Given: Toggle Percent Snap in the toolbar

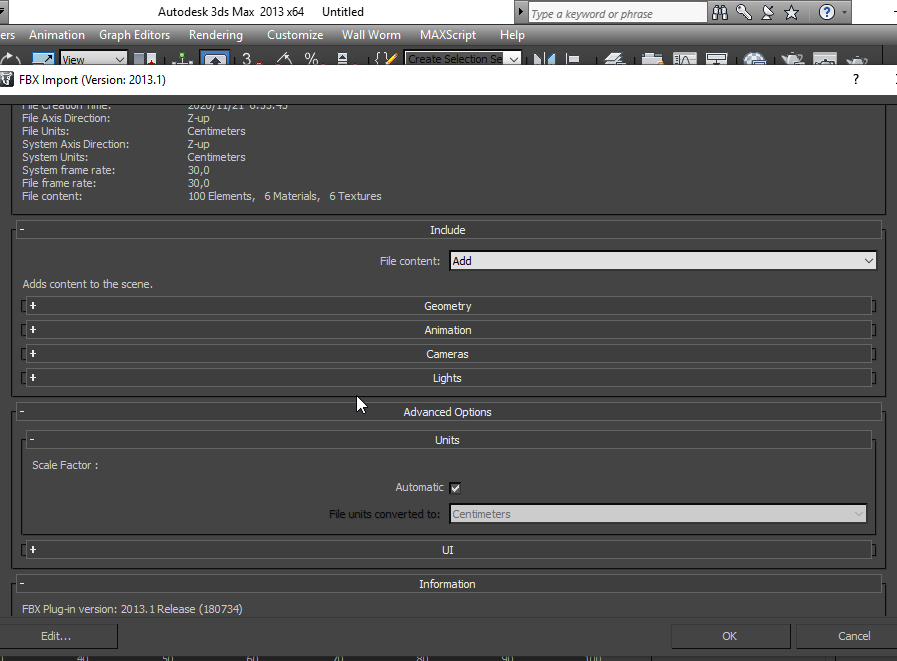Looking at the screenshot, I should (312, 59).
